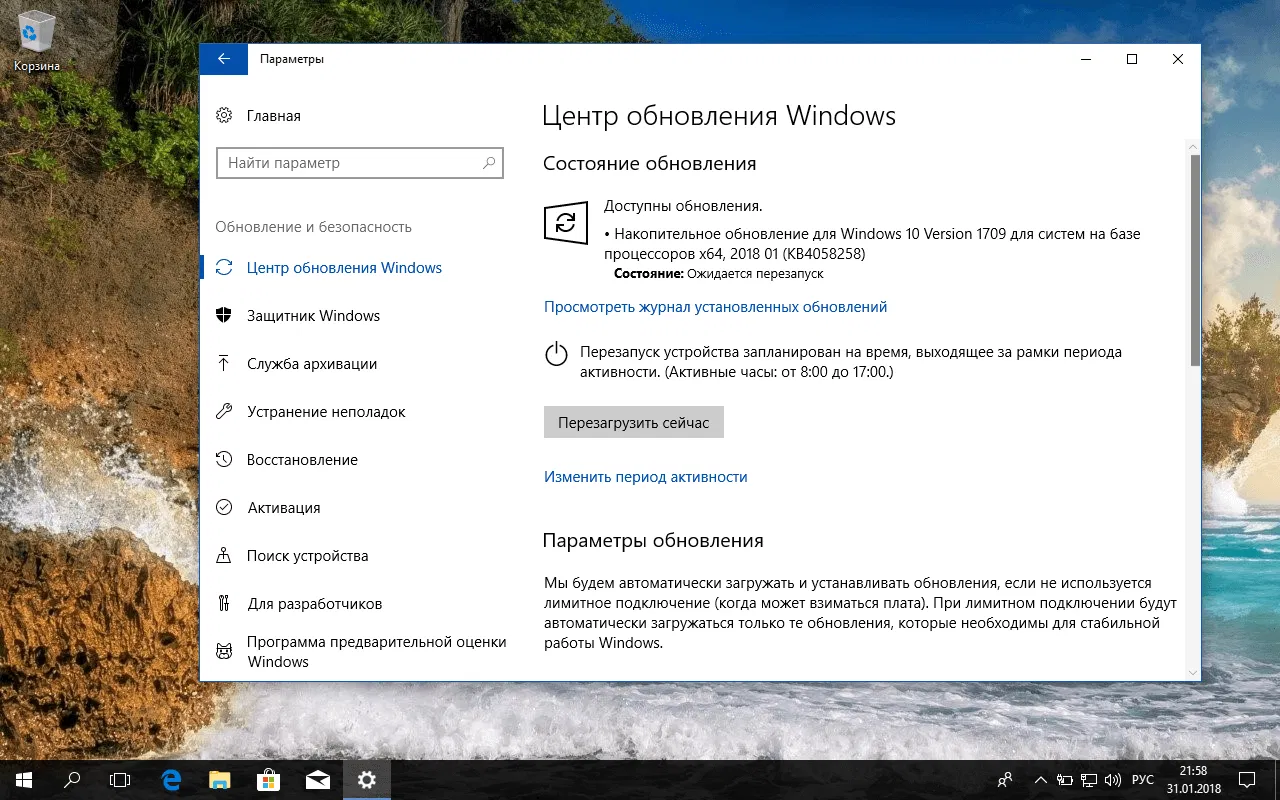
Task: Click the Состояние обновления heading
Action: (x=649, y=163)
